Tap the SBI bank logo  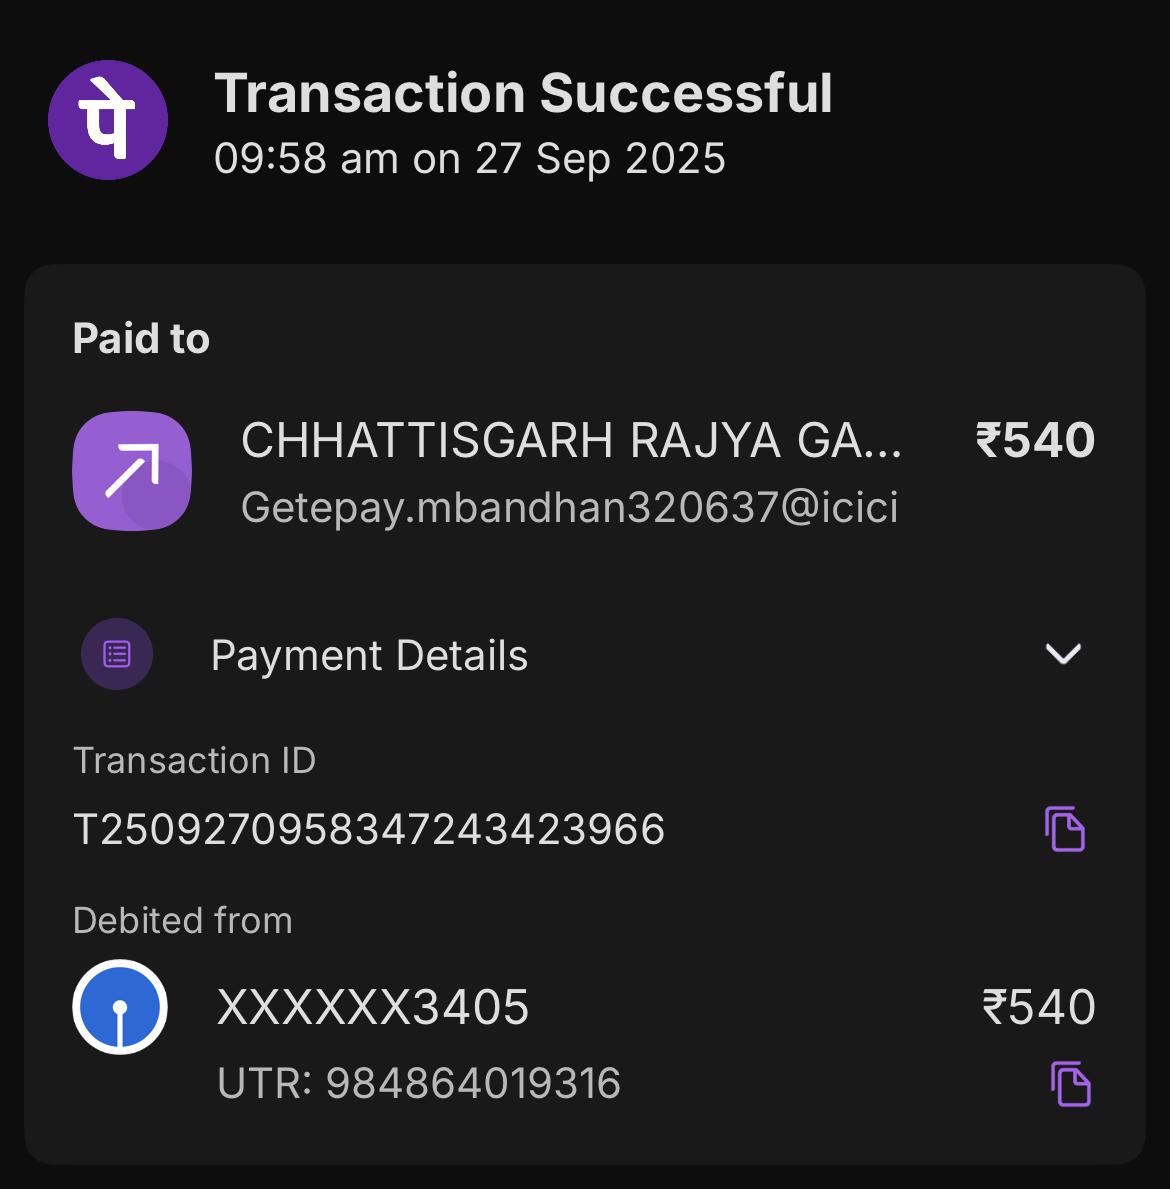point(120,1007)
